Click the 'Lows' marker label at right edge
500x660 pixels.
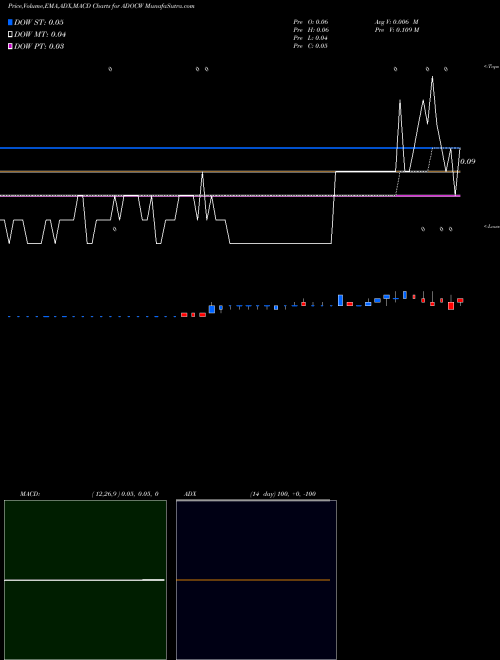click(x=492, y=226)
